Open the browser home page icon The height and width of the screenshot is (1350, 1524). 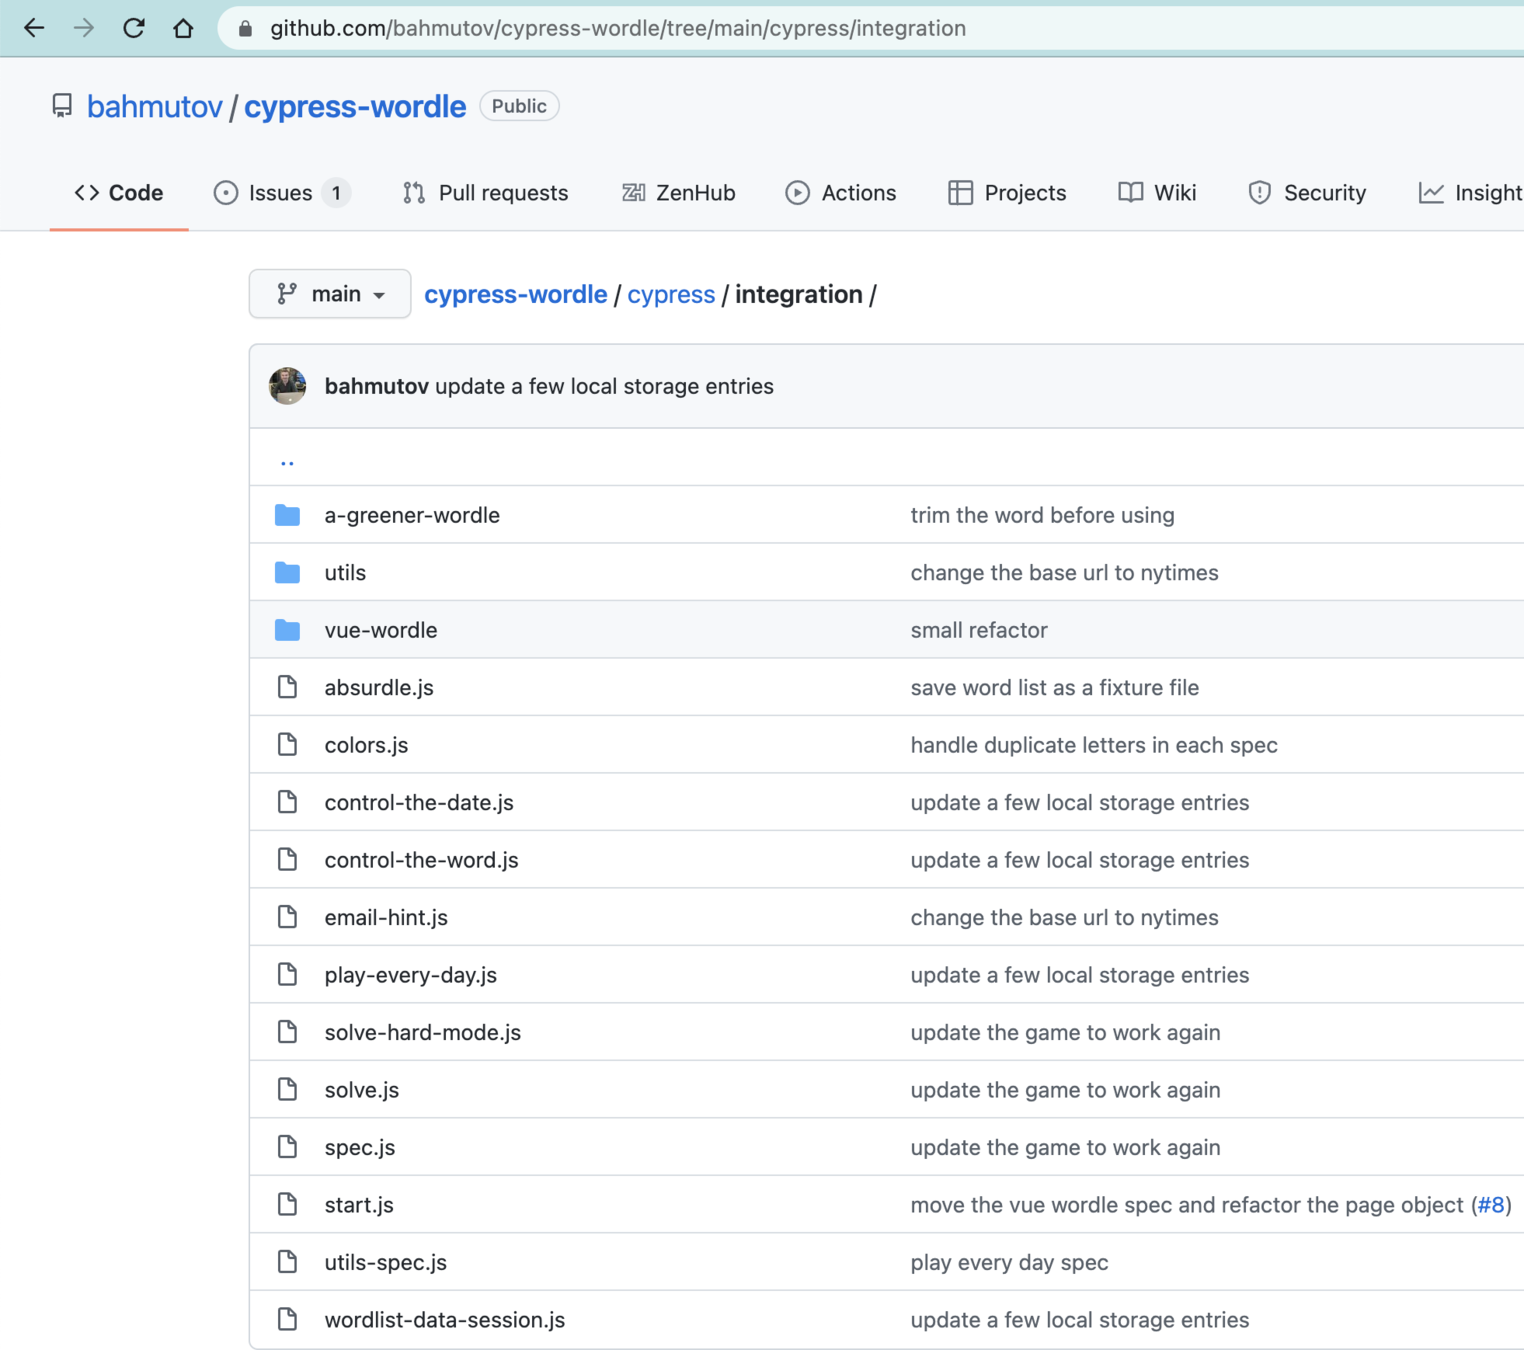coord(183,28)
